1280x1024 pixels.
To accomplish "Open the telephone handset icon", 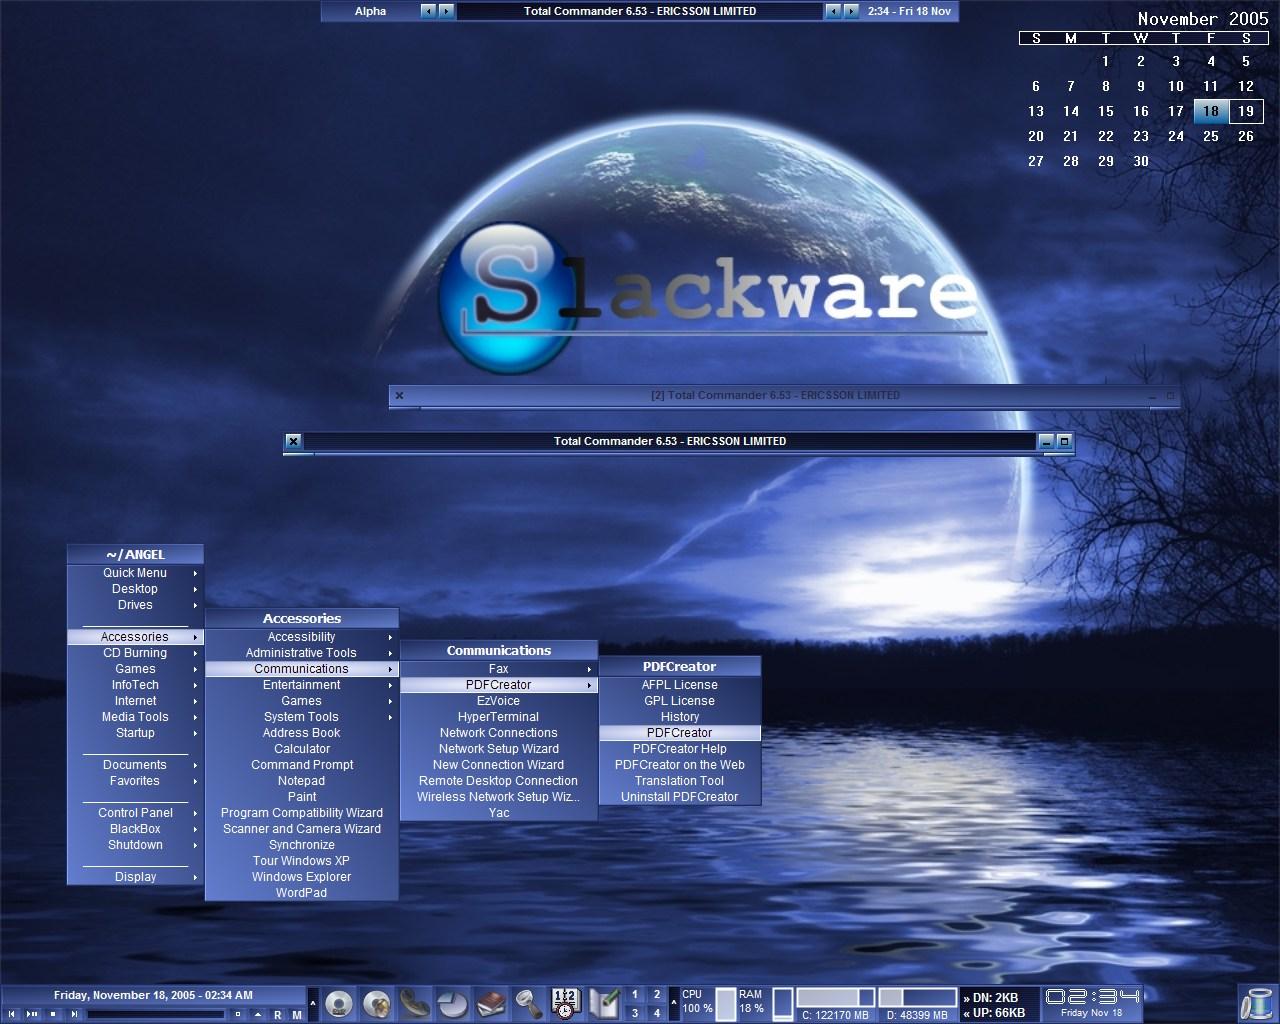I will click(414, 1003).
